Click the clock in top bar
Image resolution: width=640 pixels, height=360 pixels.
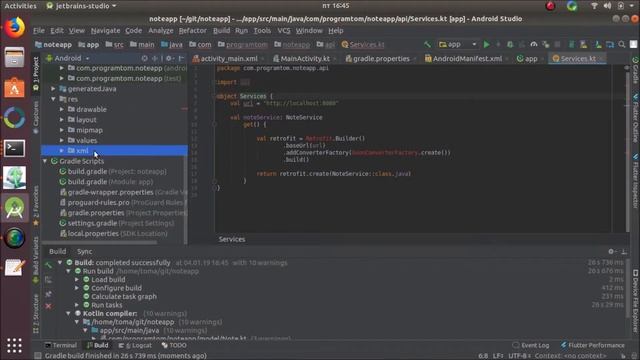coord(336,6)
